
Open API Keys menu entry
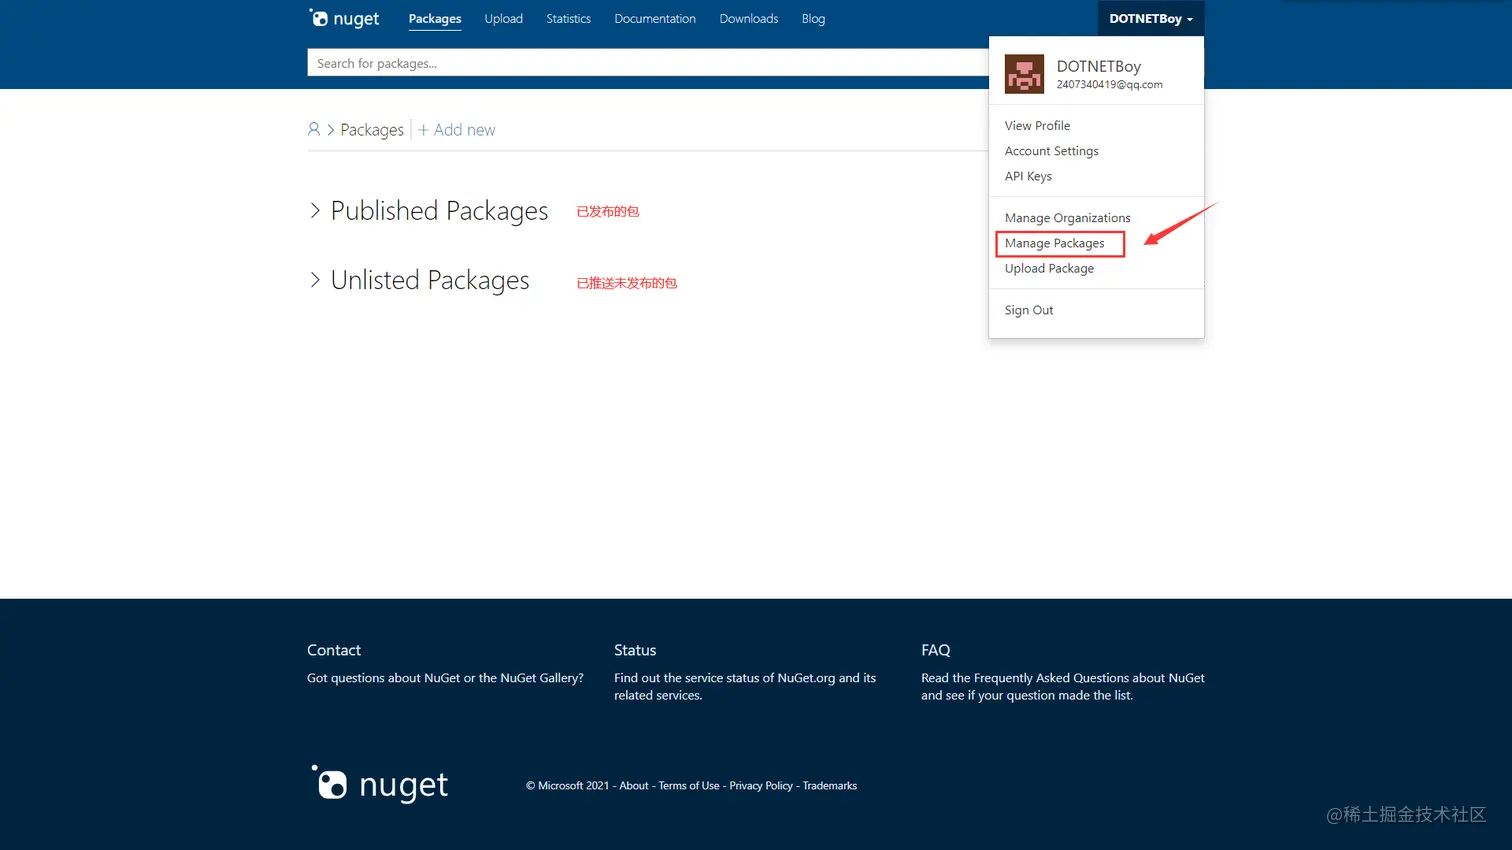click(1028, 176)
